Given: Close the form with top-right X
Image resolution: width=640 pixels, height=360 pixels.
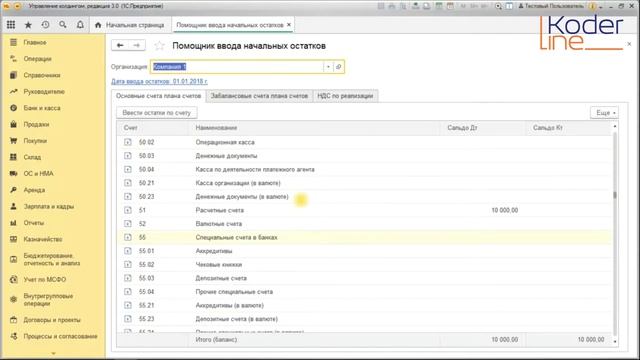Looking at the screenshot, I should coord(629,44).
